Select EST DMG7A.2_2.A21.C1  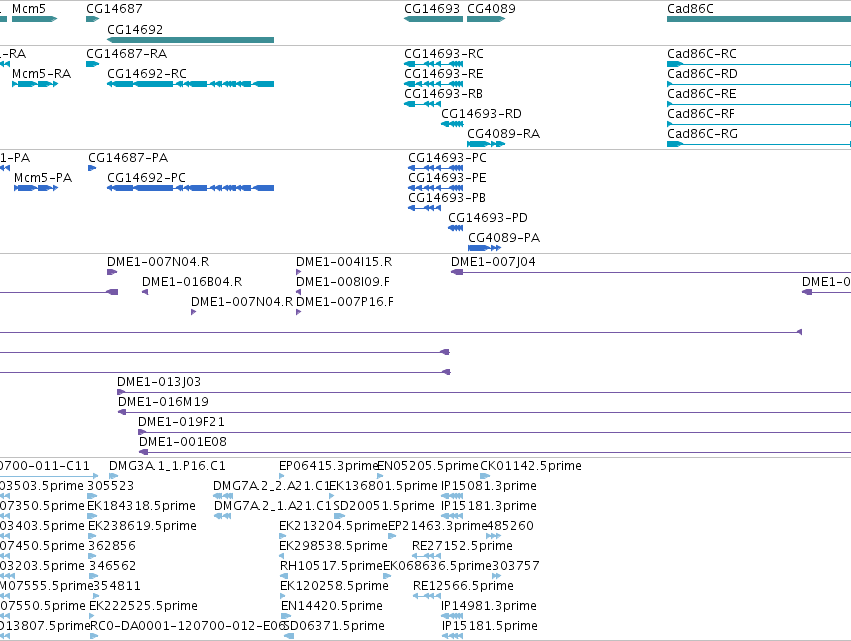[223, 496]
